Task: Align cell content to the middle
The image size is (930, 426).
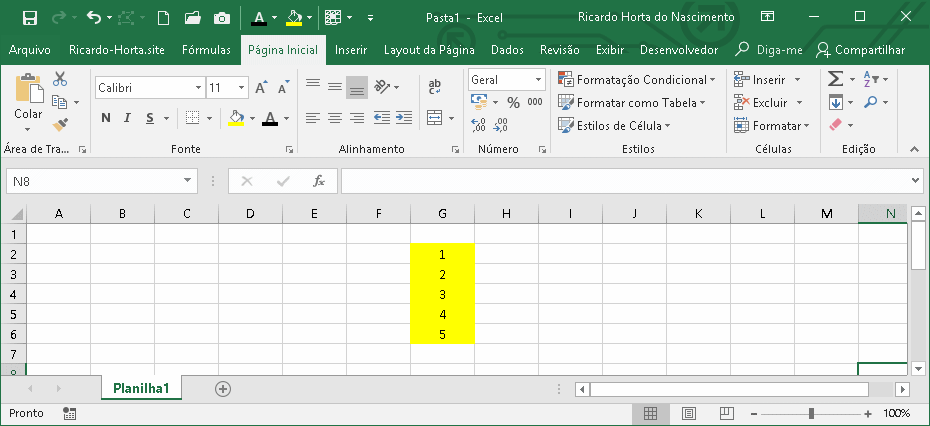Action: pos(335,87)
